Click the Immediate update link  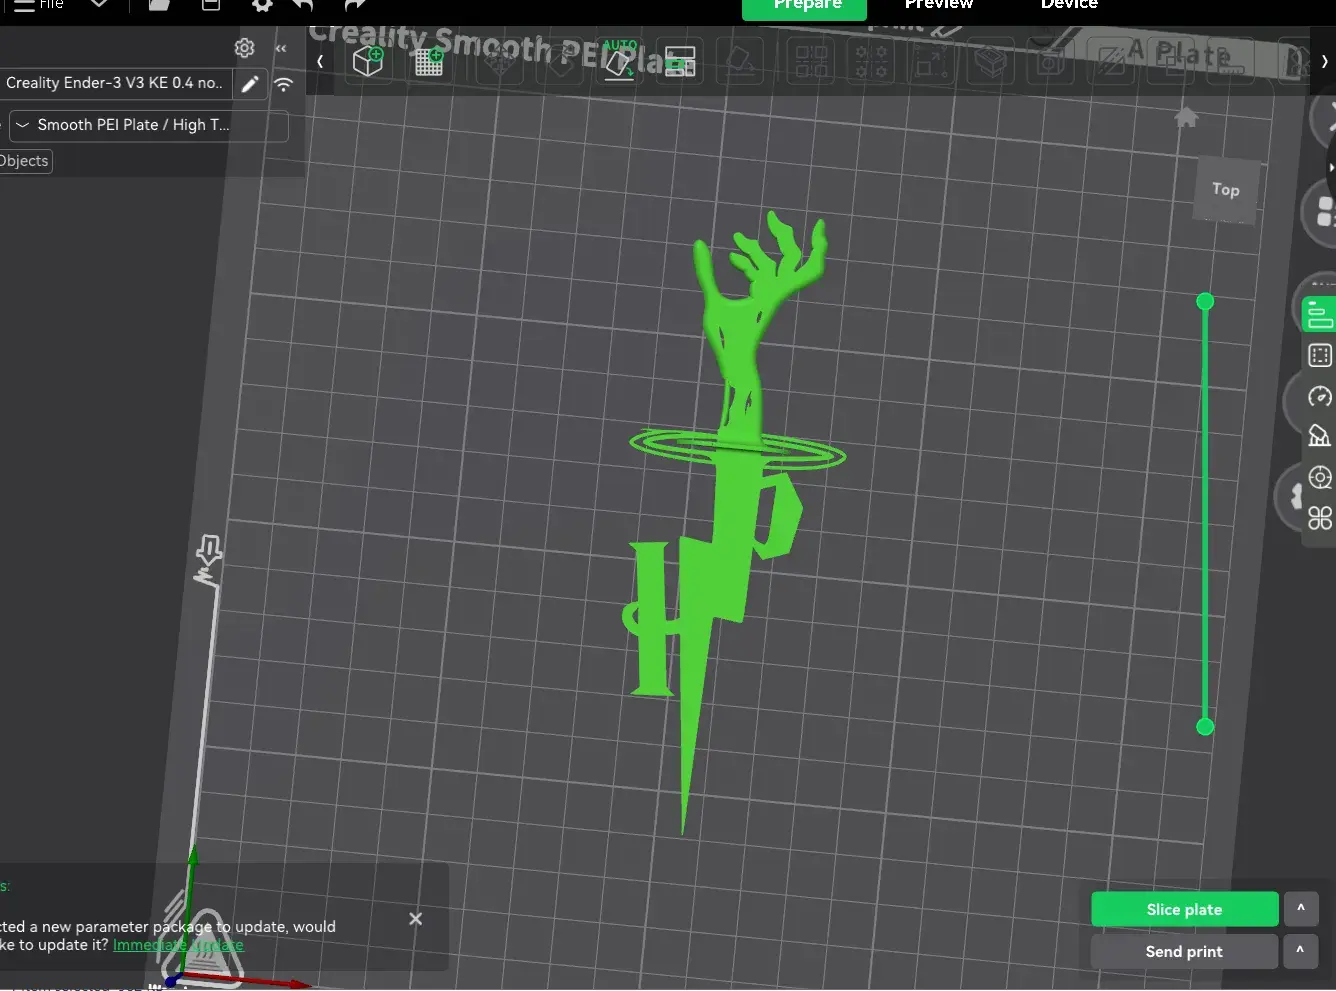pos(178,945)
